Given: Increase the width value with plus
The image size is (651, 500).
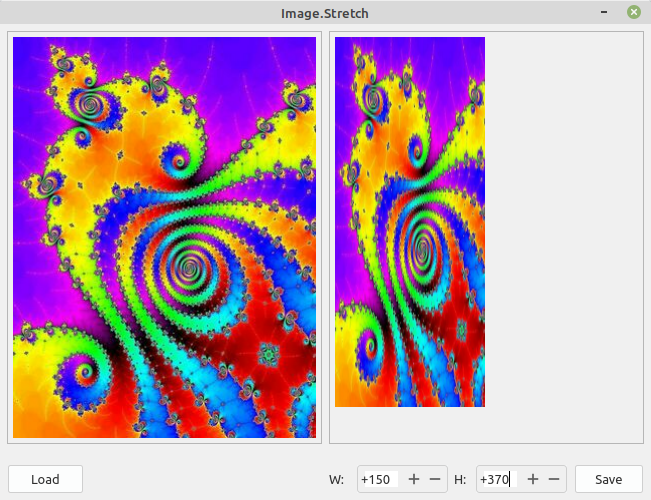Looking at the screenshot, I should (414, 479).
